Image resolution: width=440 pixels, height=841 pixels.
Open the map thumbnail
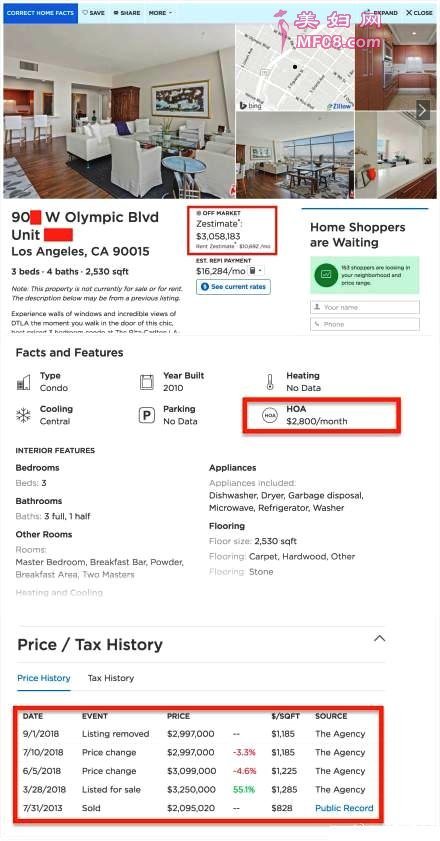point(295,67)
